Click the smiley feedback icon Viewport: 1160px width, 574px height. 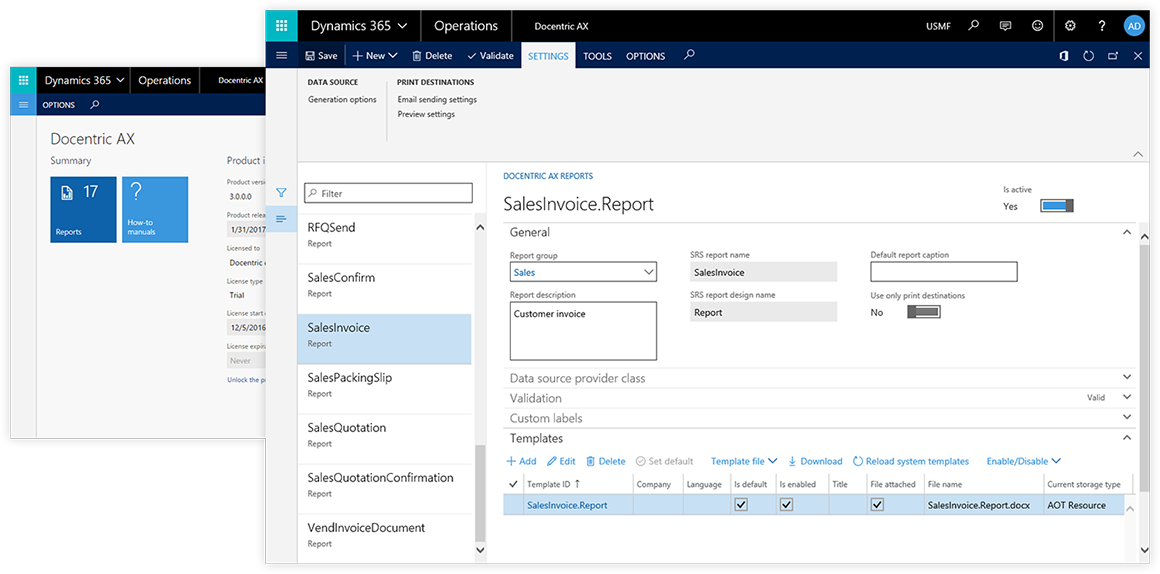tap(1037, 26)
